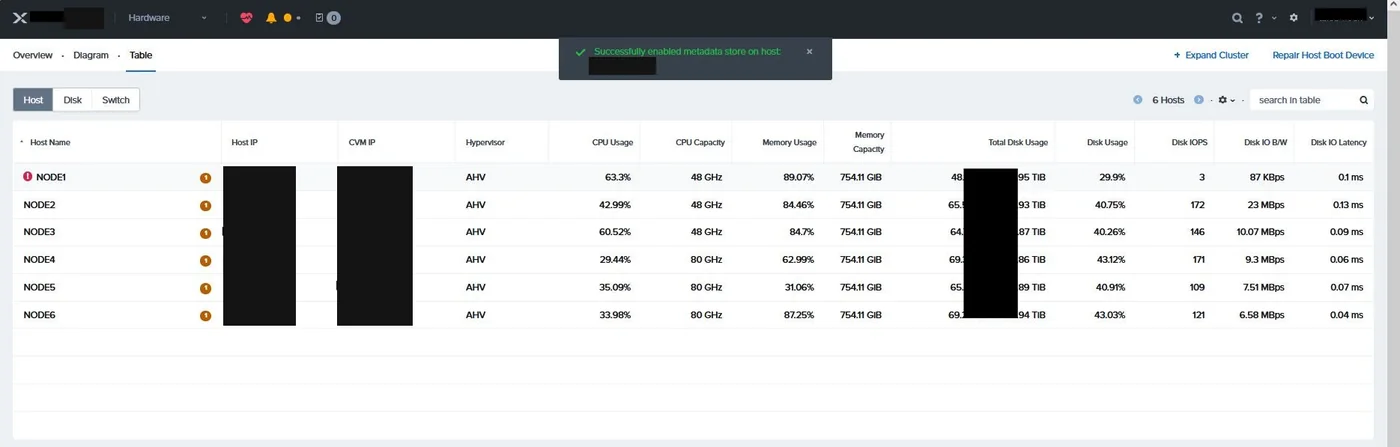Click the orange warning badge on NODE6
1400x447 pixels.
[x=205, y=315]
